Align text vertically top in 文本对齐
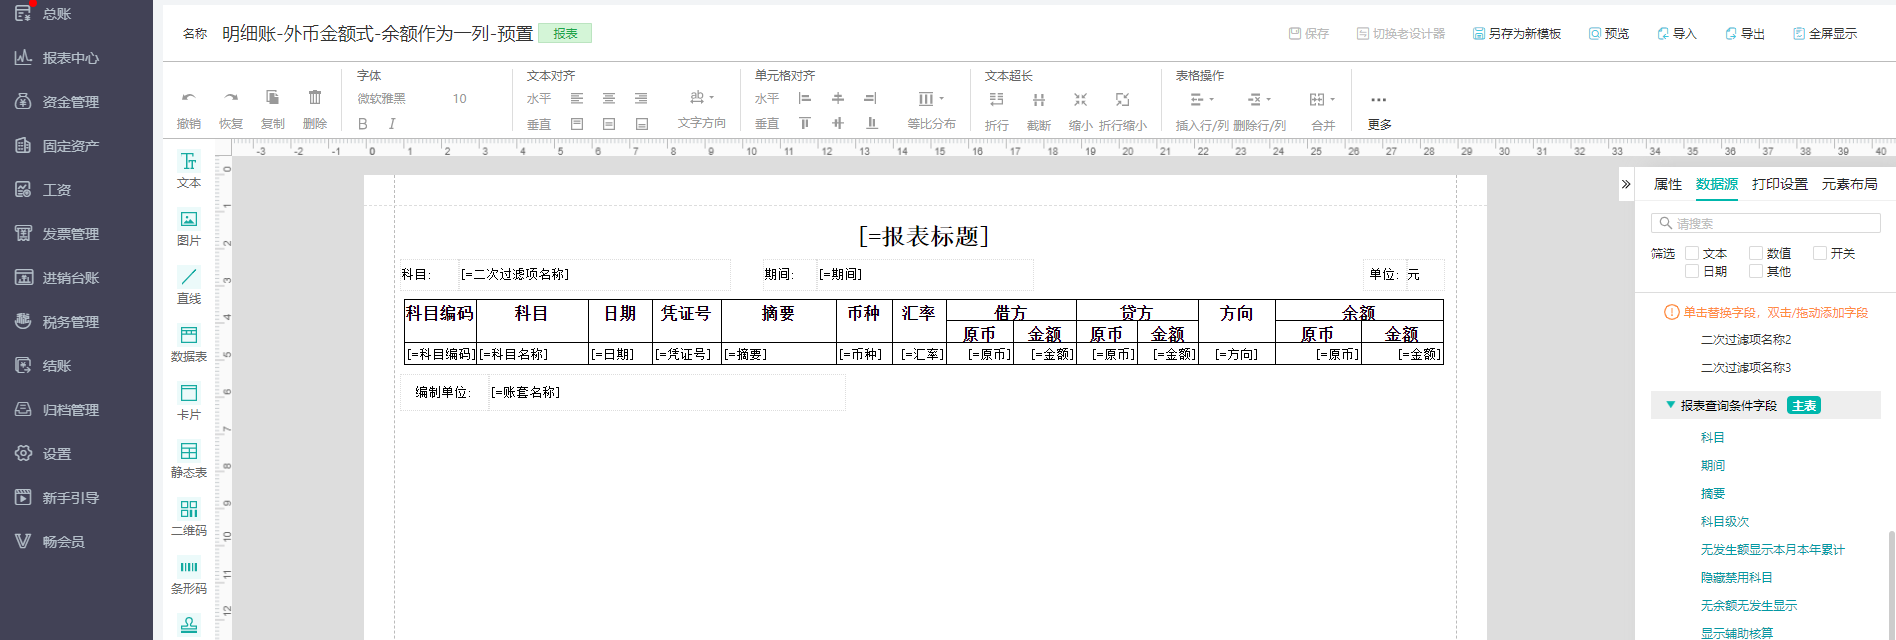Viewport: 1896px width, 640px height. (577, 124)
